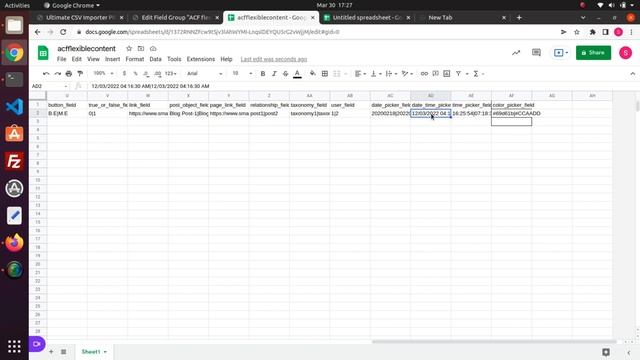Add a new sheet
640x360 pixels.
click(51, 351)
